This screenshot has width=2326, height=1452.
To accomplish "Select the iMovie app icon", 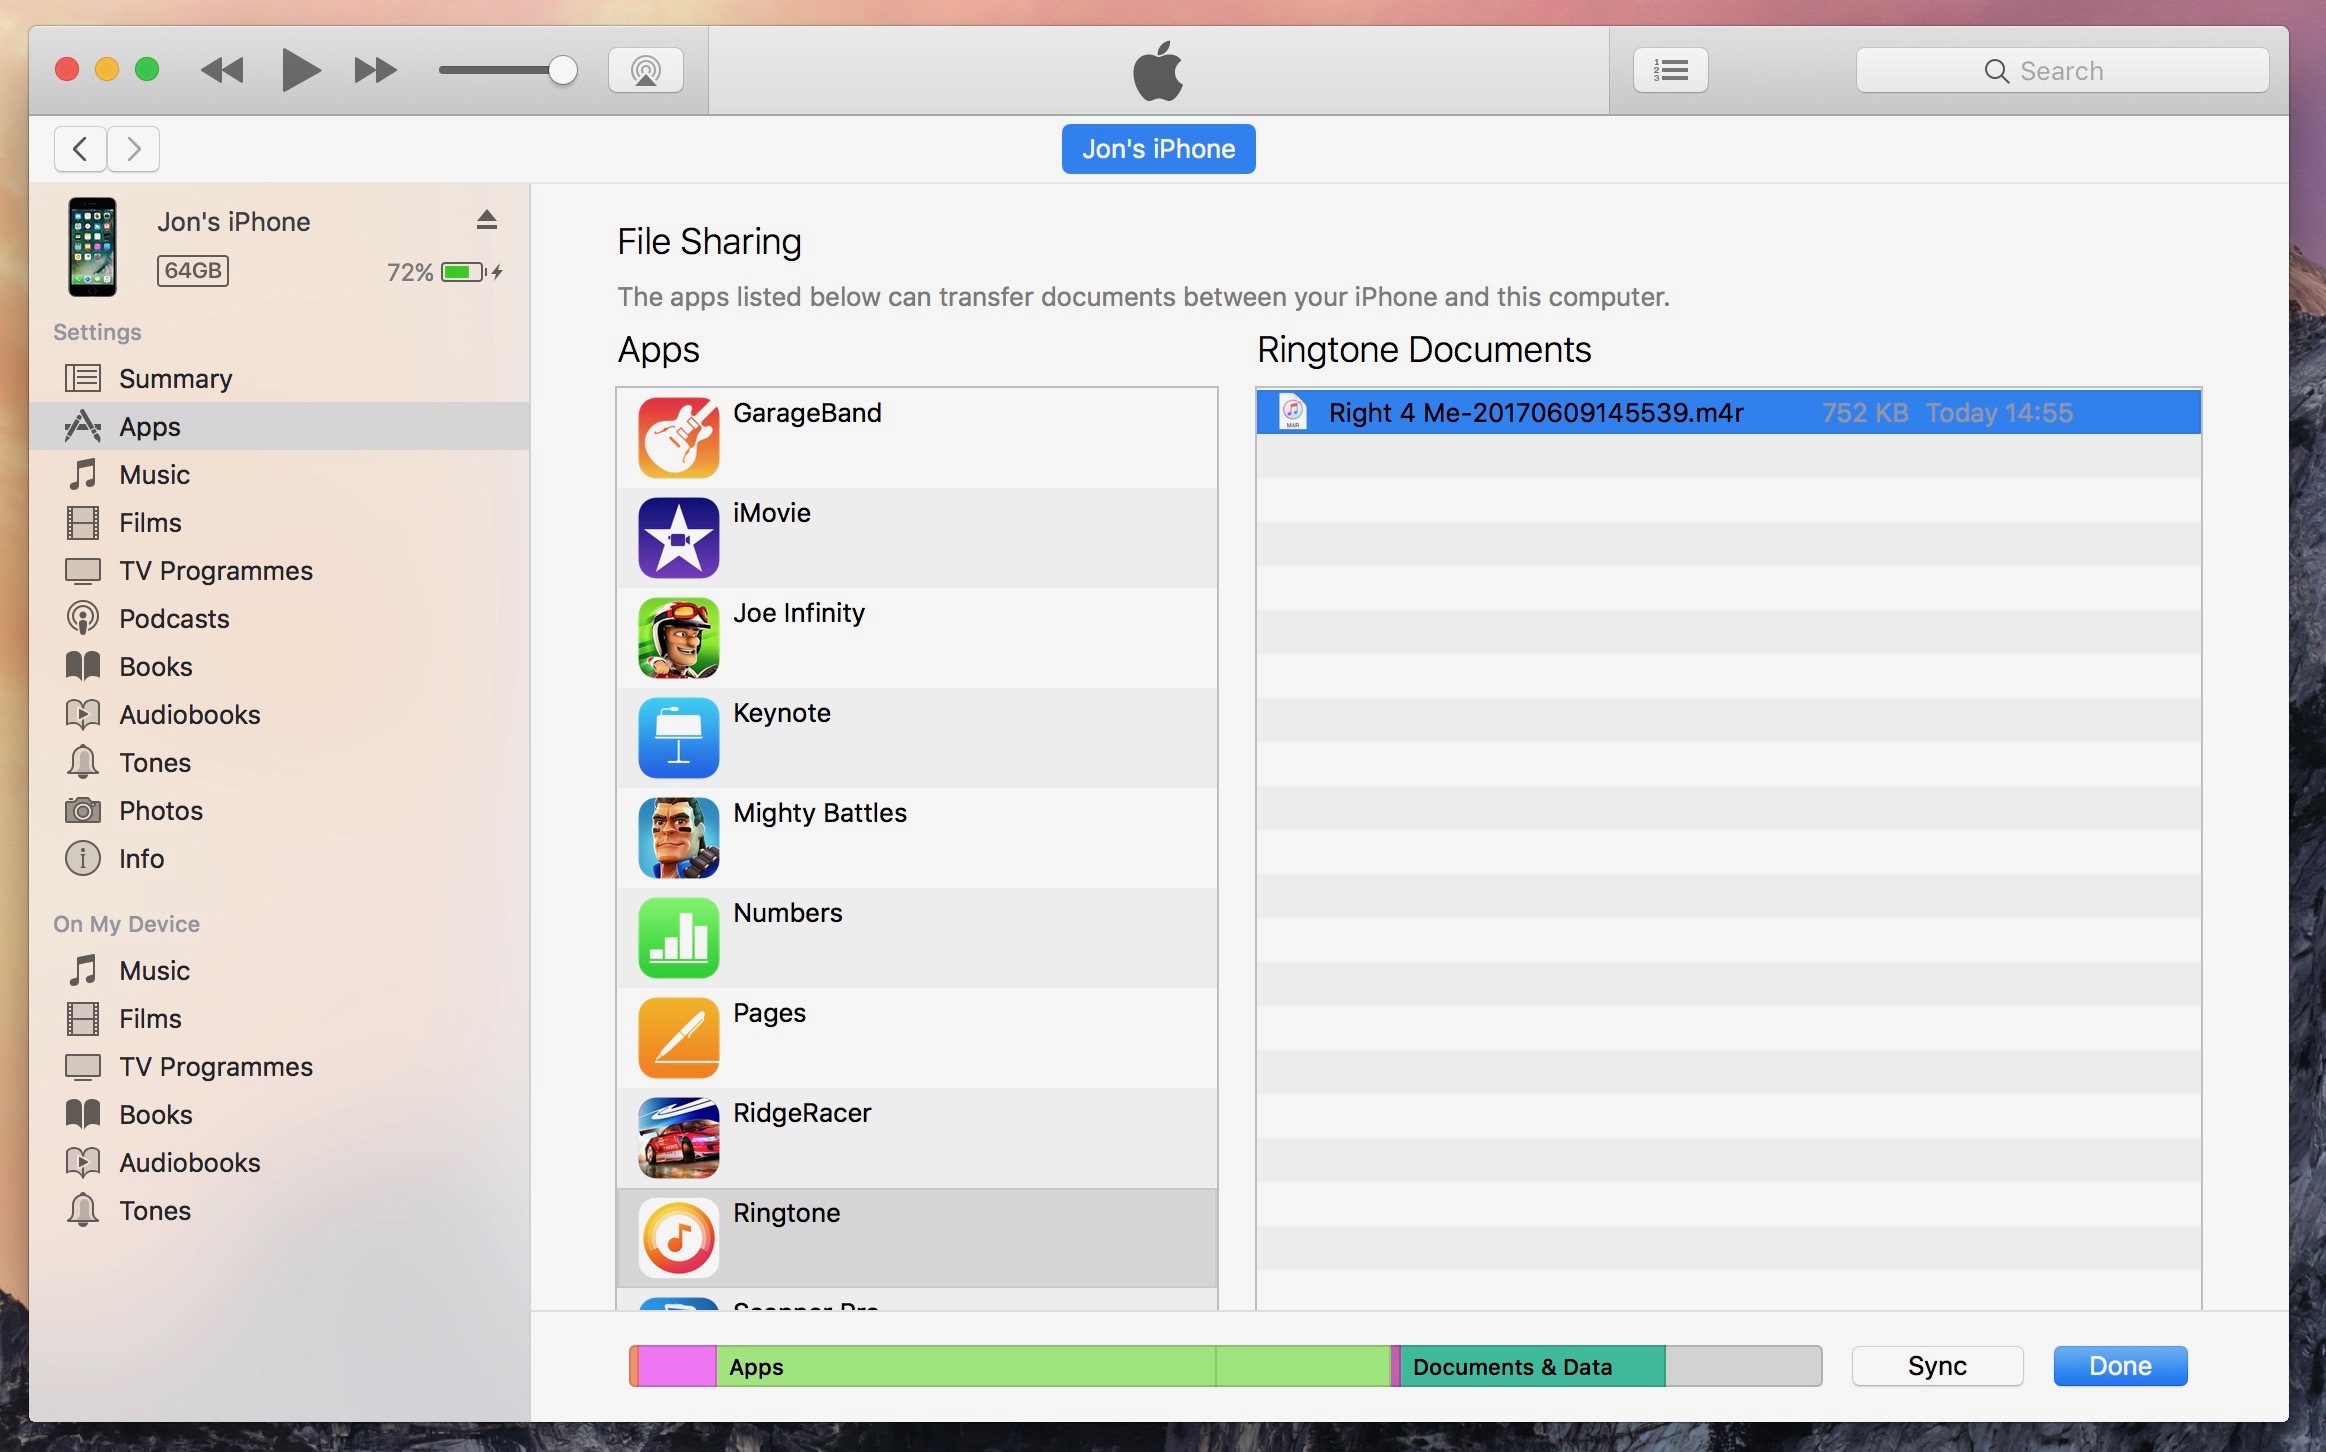I will click(679, 538).
